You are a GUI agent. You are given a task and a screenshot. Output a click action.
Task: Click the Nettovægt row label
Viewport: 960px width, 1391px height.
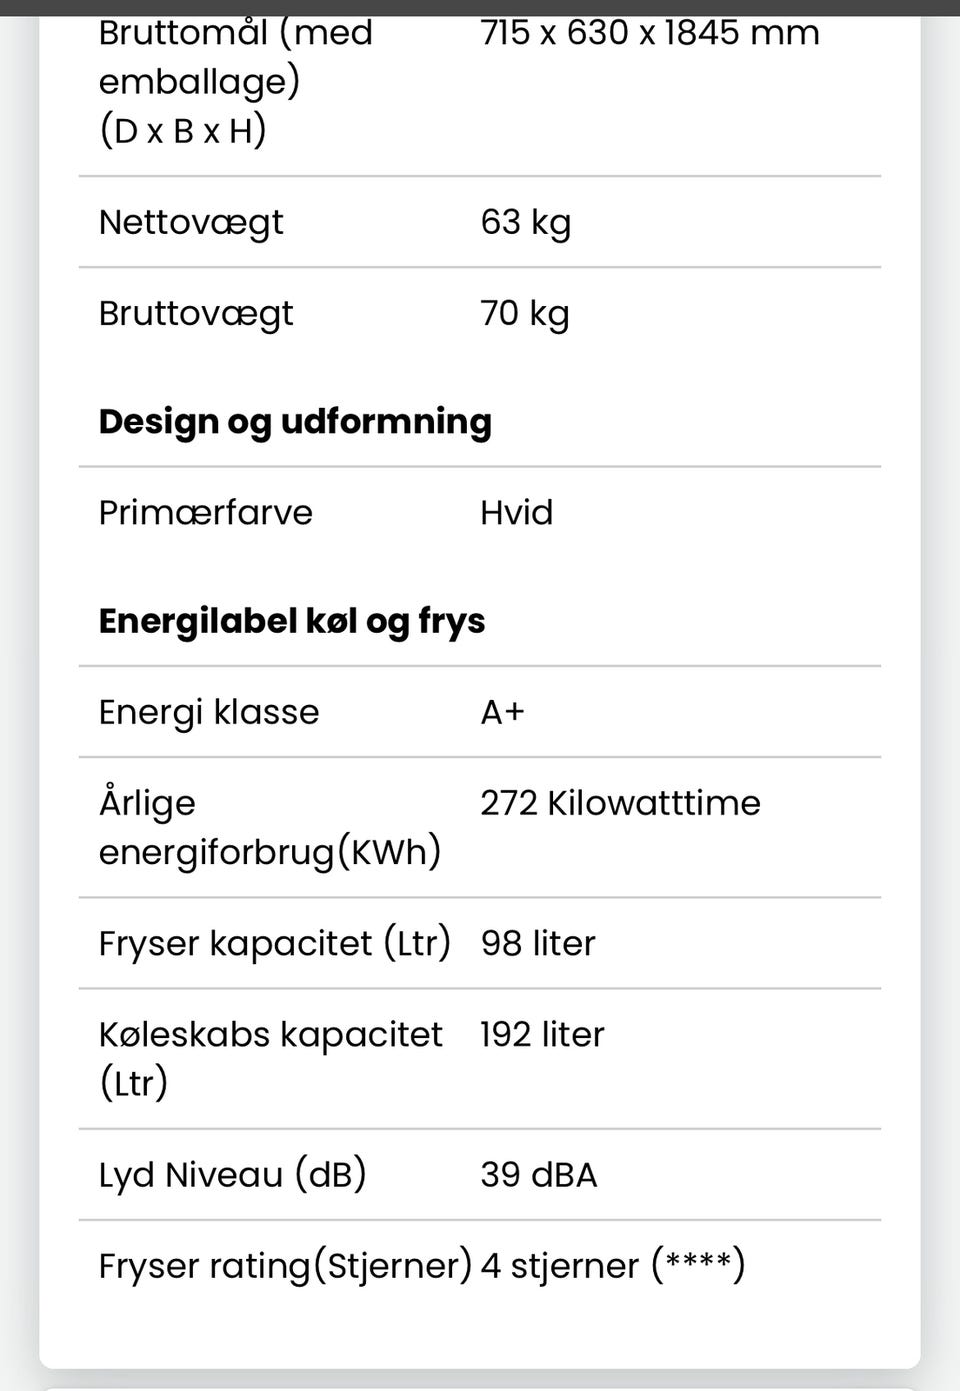(191, 222)
